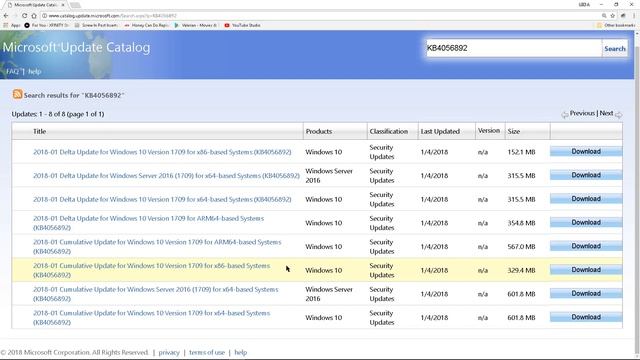Open Delta Update Windows Server 2016 x64 link
The height and width of the screenshot is (360, 640).
click(166, 176)
